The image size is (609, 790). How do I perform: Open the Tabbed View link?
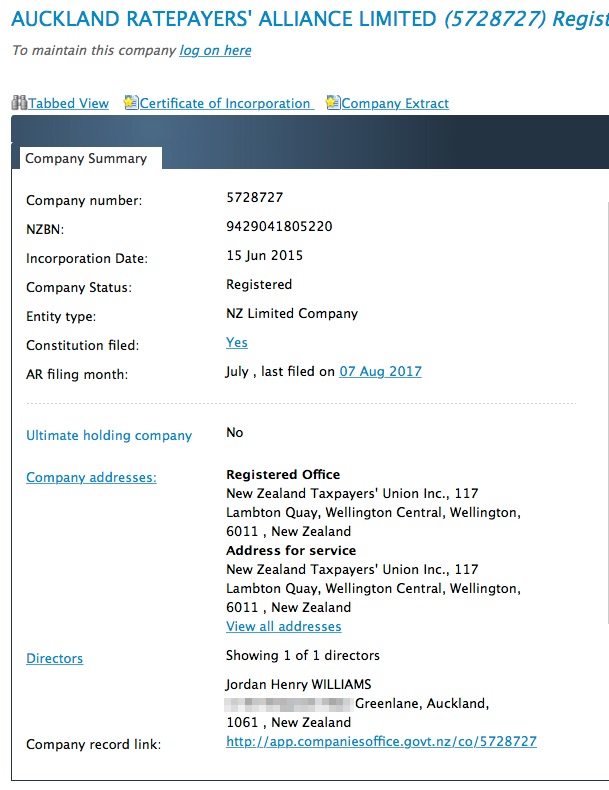tap(69, 103)
